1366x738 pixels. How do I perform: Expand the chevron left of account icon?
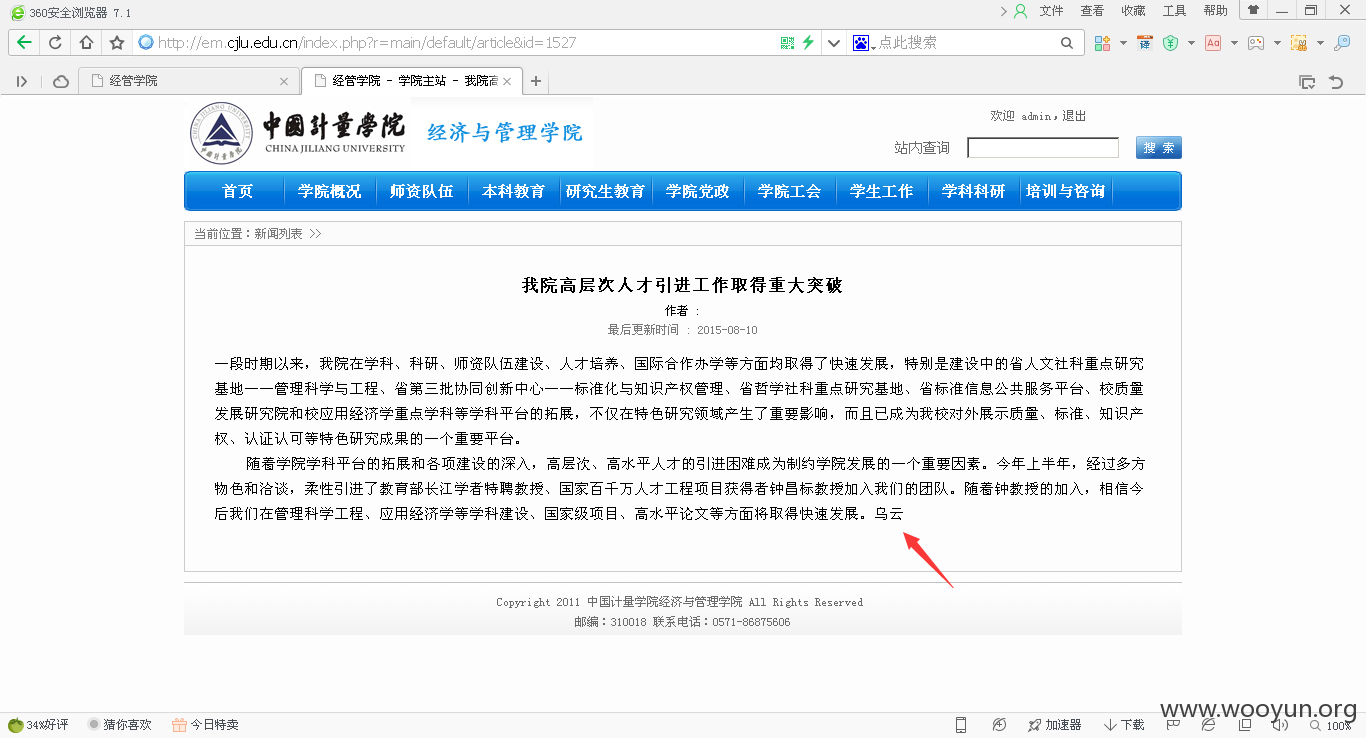[x=1003, y=11]
